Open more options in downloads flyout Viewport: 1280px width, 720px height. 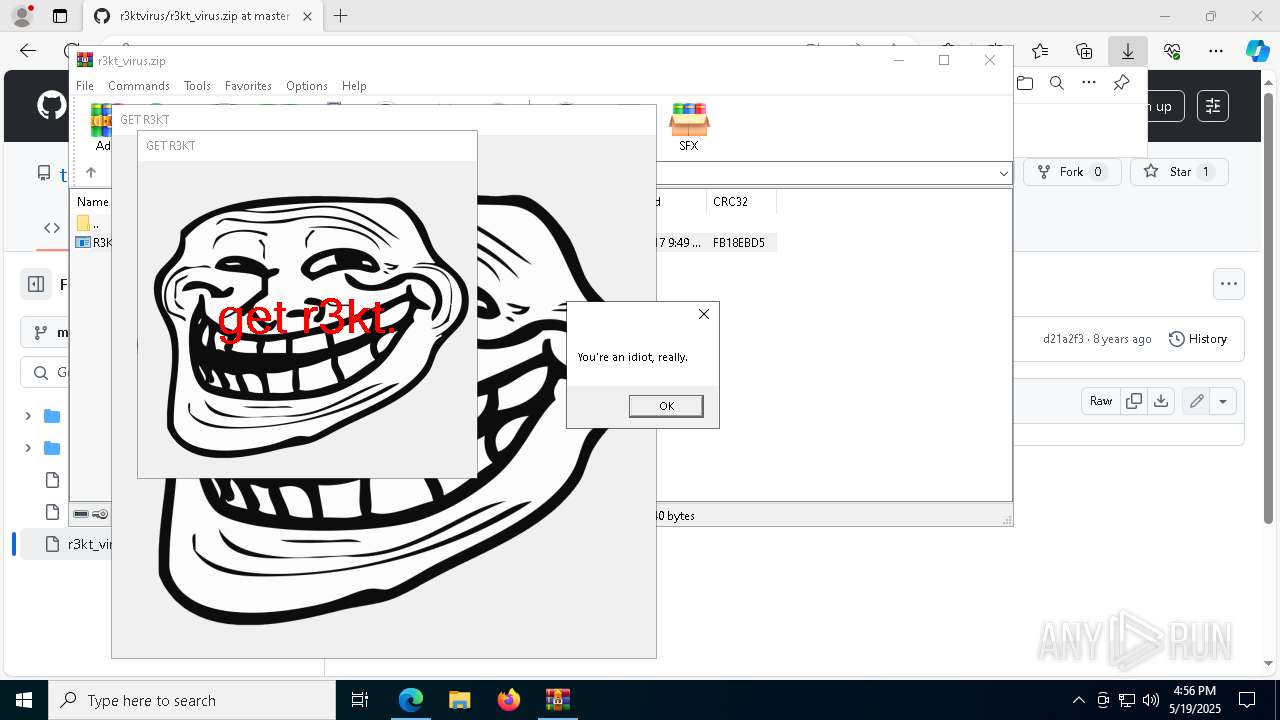coord(1089,83)
